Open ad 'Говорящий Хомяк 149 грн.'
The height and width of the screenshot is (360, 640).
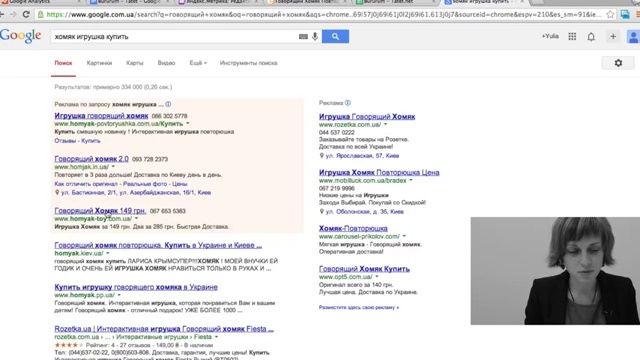[x=100, y=211]
